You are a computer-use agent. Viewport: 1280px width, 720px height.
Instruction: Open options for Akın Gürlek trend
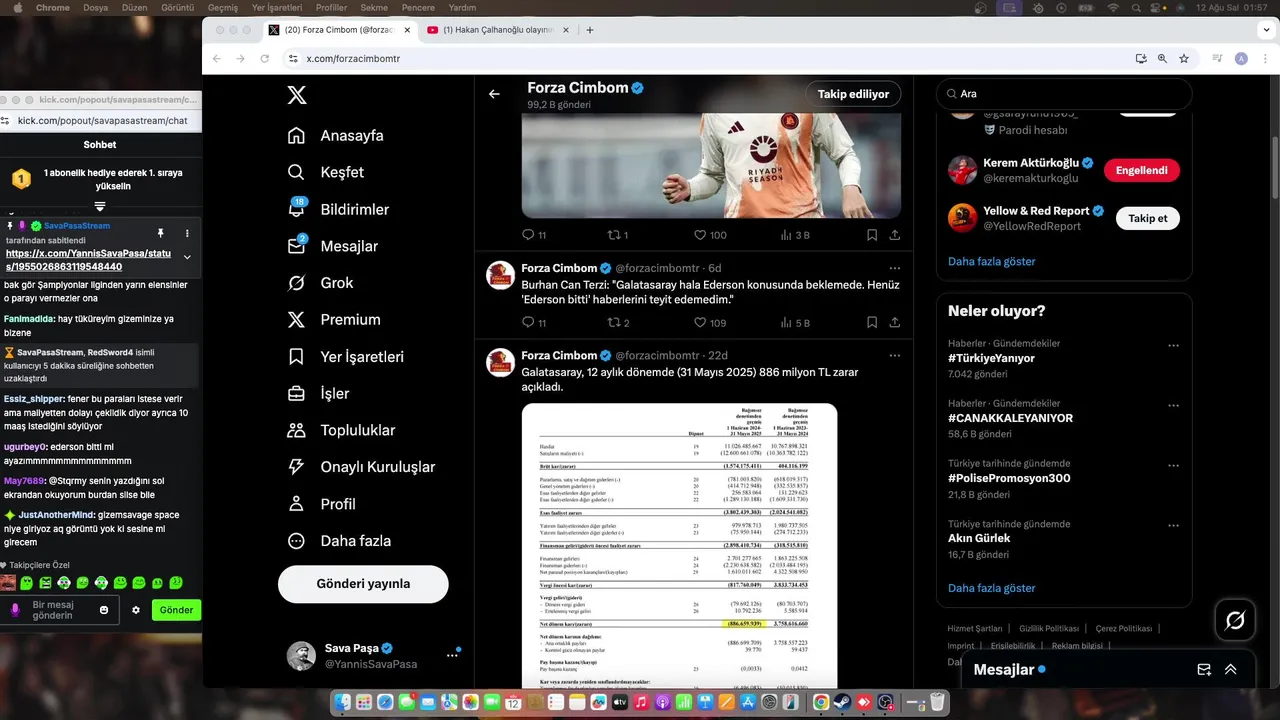pos(1173,525)
